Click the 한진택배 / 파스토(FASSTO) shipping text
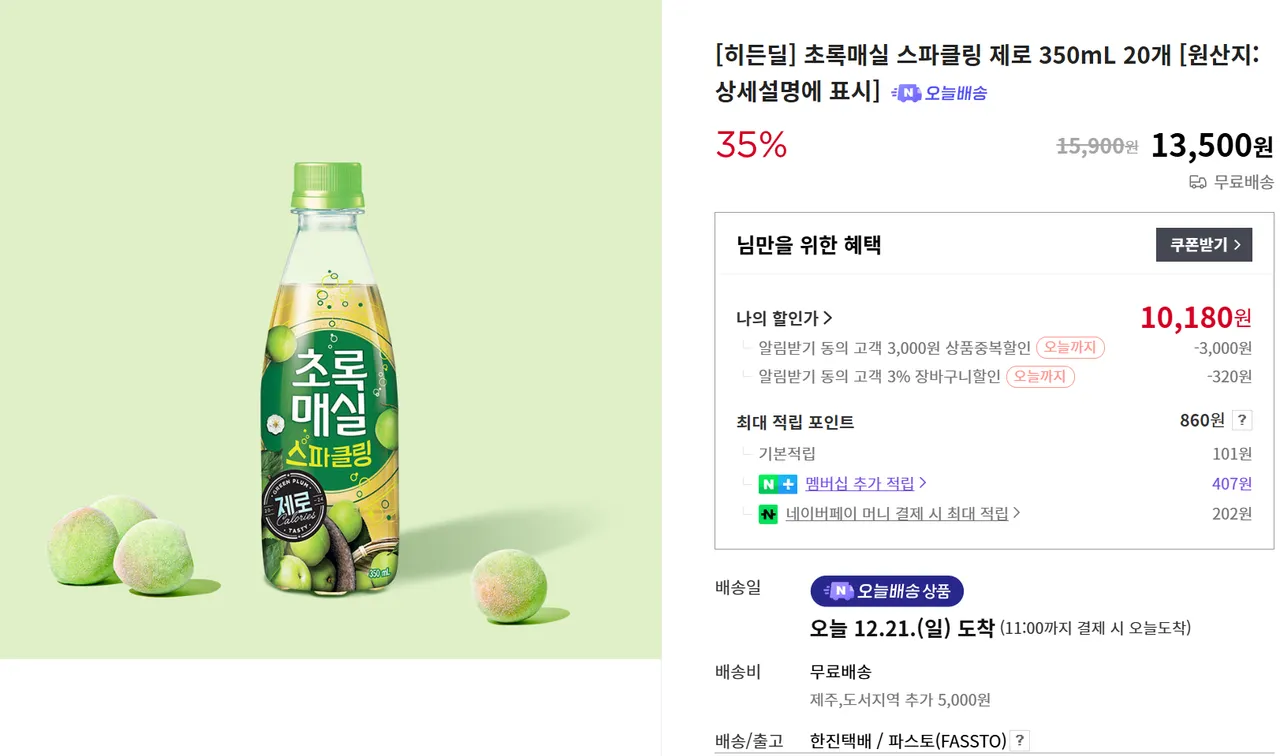Screen dimensions: 1280x756 pyautogui.click(x=907, y=741)
